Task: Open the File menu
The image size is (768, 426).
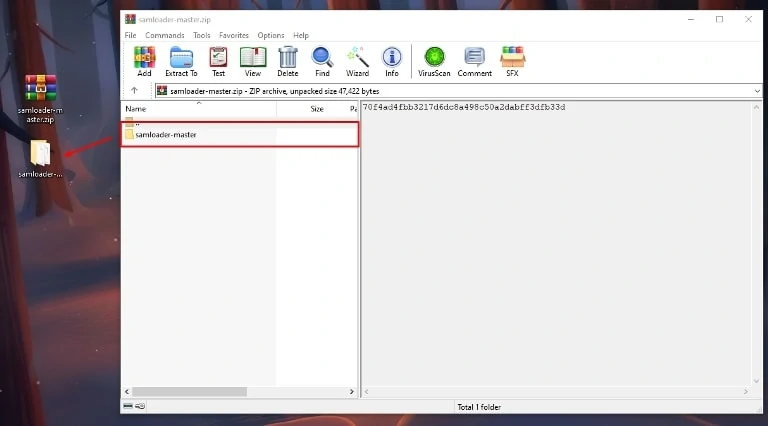Action: click(130, 35)
